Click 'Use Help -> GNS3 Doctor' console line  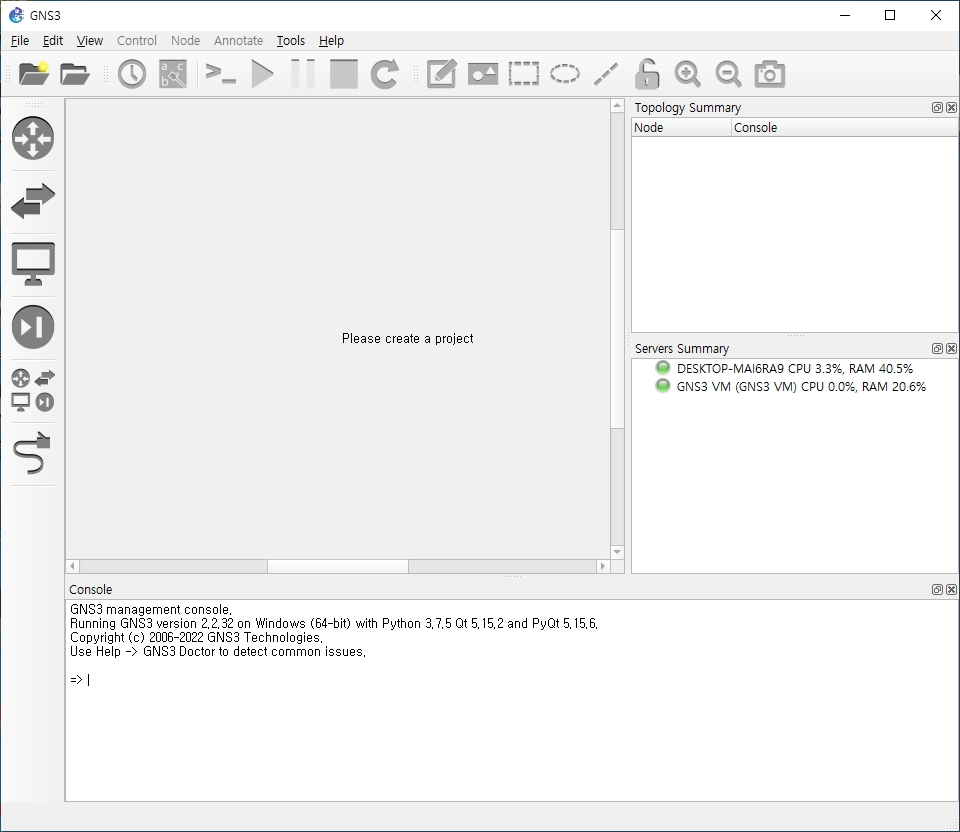point(218,651)
